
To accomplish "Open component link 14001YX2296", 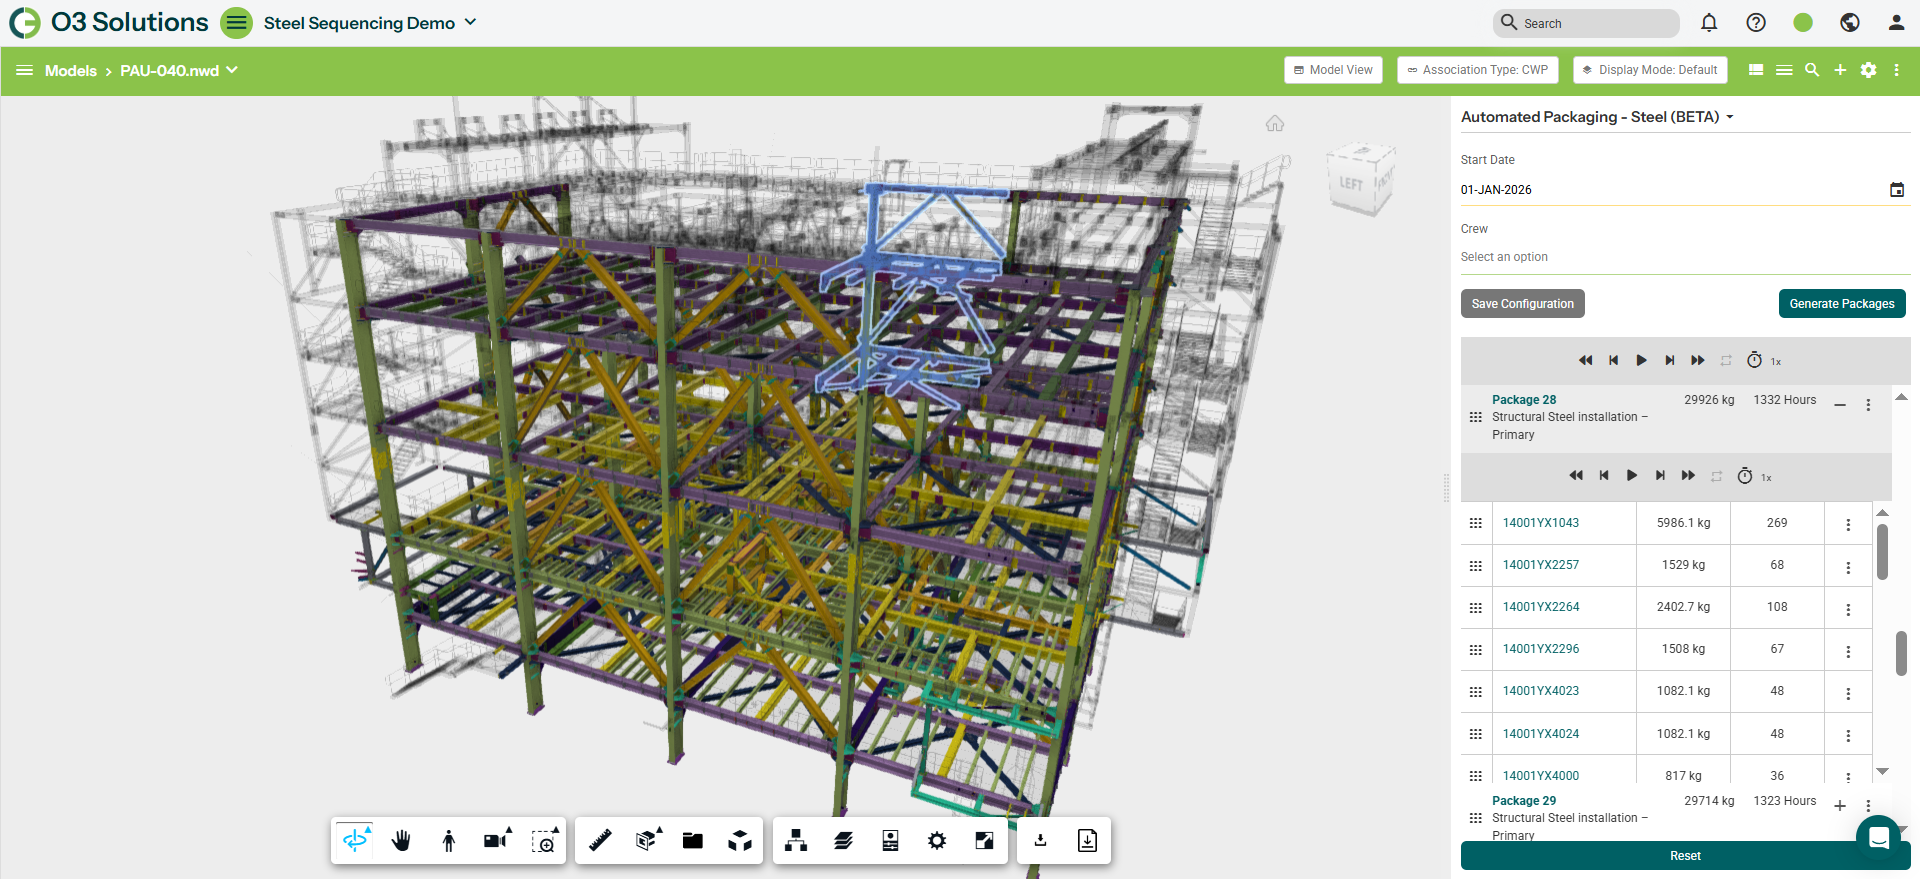I will pyautogui.click(x=1541, y=649).
